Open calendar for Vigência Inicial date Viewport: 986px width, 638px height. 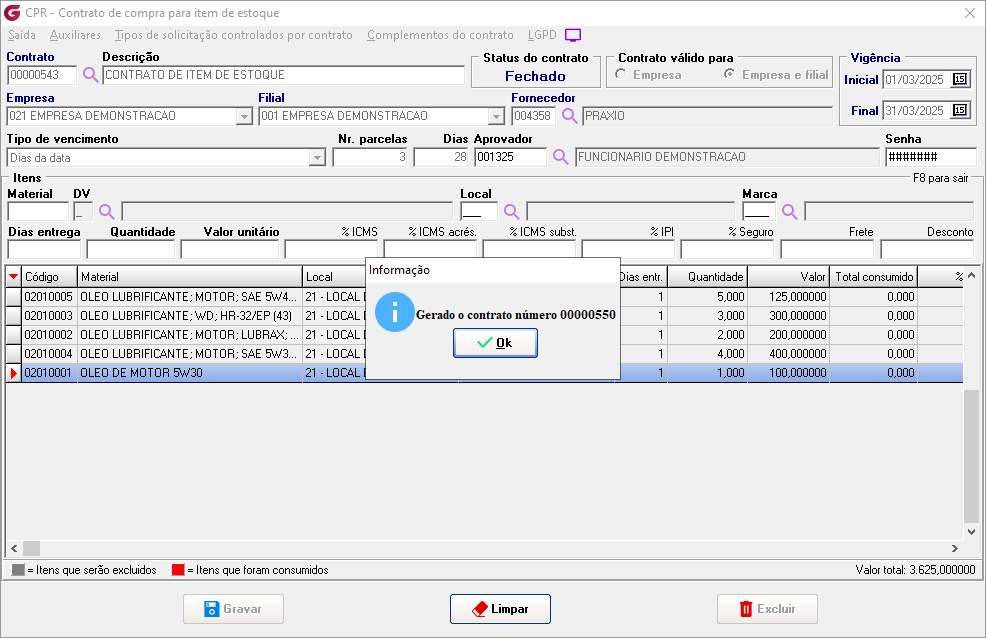coord(960,79)
